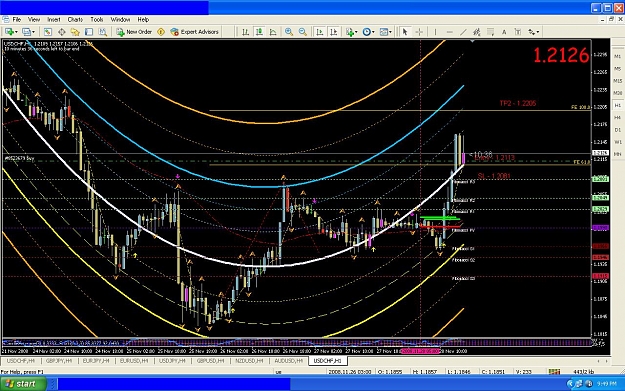
Task: Click the pink highlighted date on time axis
Action: tap(420, 351)
